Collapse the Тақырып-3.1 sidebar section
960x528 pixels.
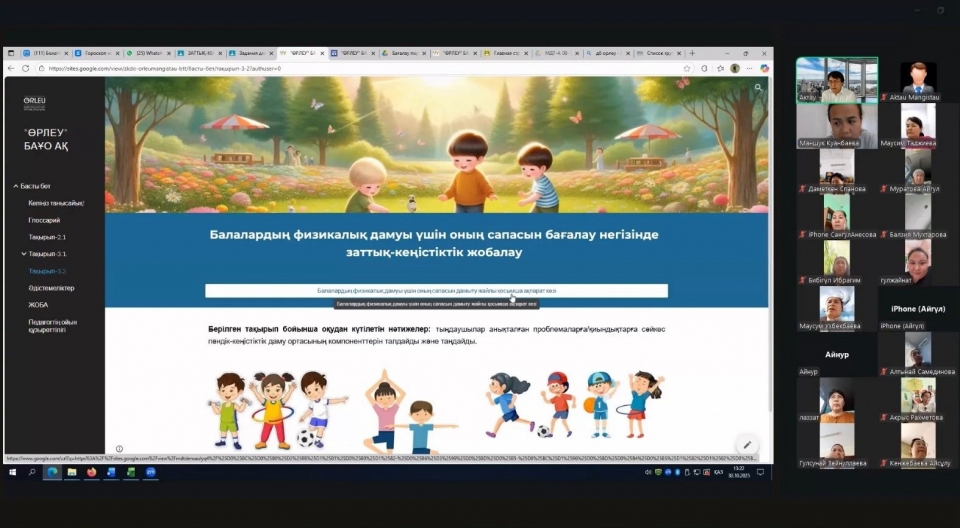pyautogui.click(x=24, y=254)
